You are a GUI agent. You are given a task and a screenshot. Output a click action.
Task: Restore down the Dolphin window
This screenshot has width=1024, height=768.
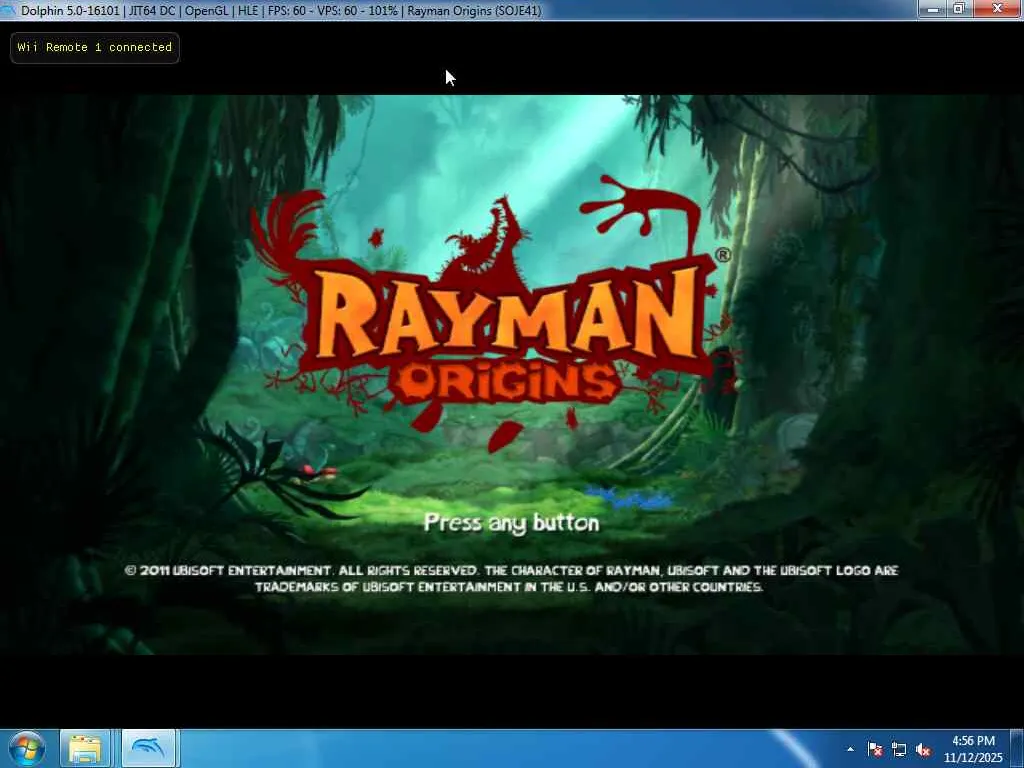[959, 9]
